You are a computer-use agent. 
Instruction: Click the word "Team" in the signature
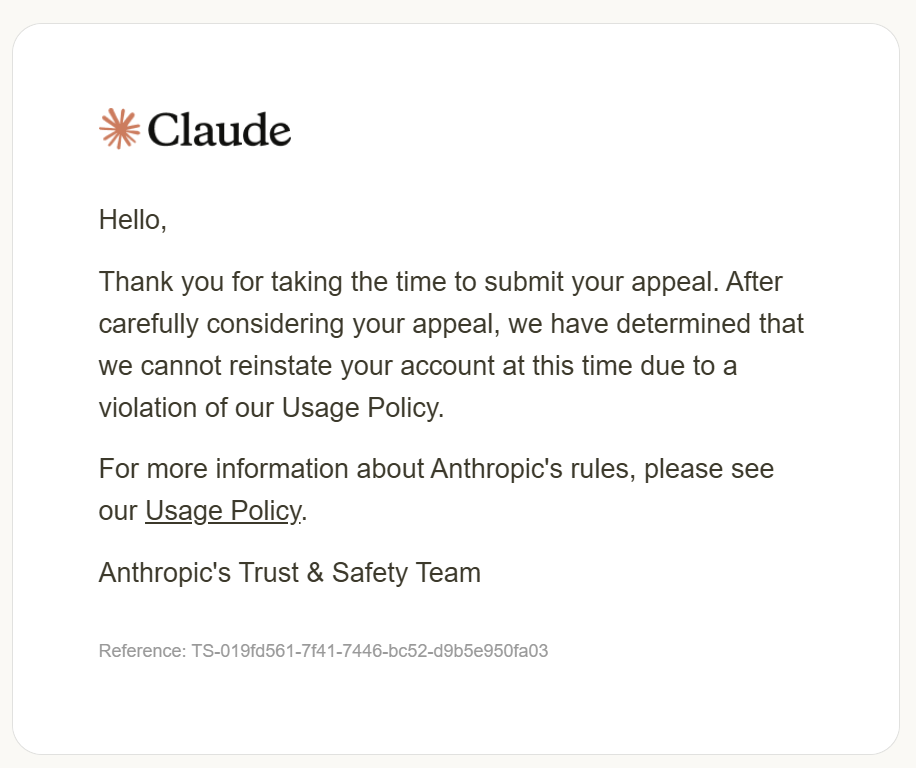click(445, 572)
